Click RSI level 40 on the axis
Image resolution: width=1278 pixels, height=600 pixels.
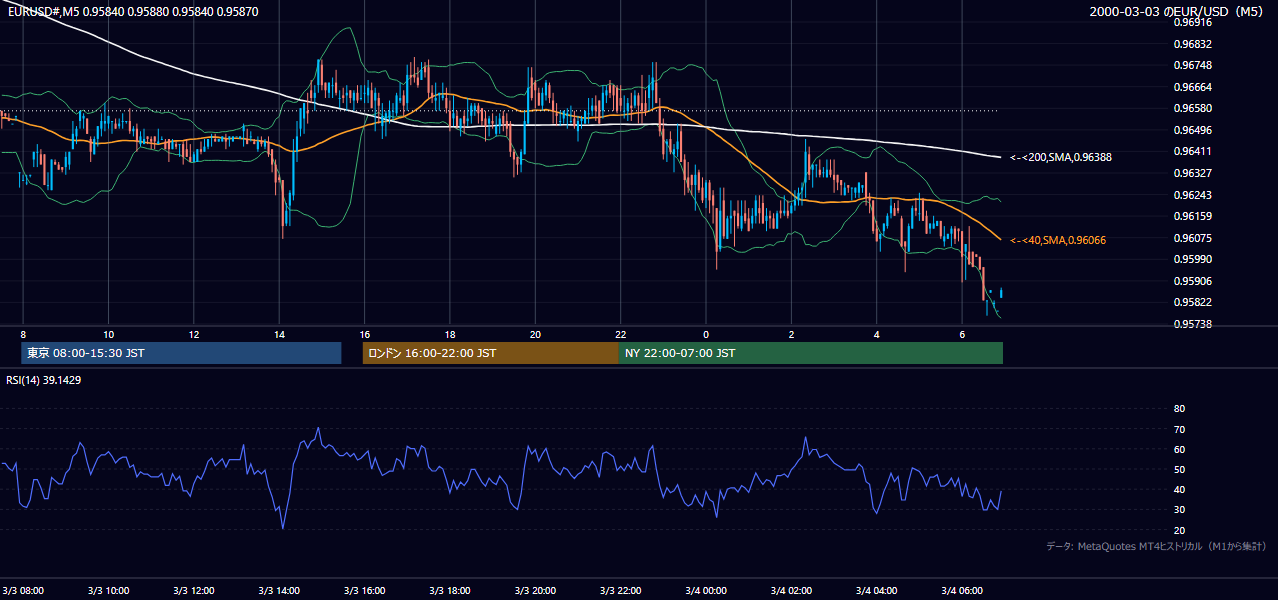[x=1179, y=489]
